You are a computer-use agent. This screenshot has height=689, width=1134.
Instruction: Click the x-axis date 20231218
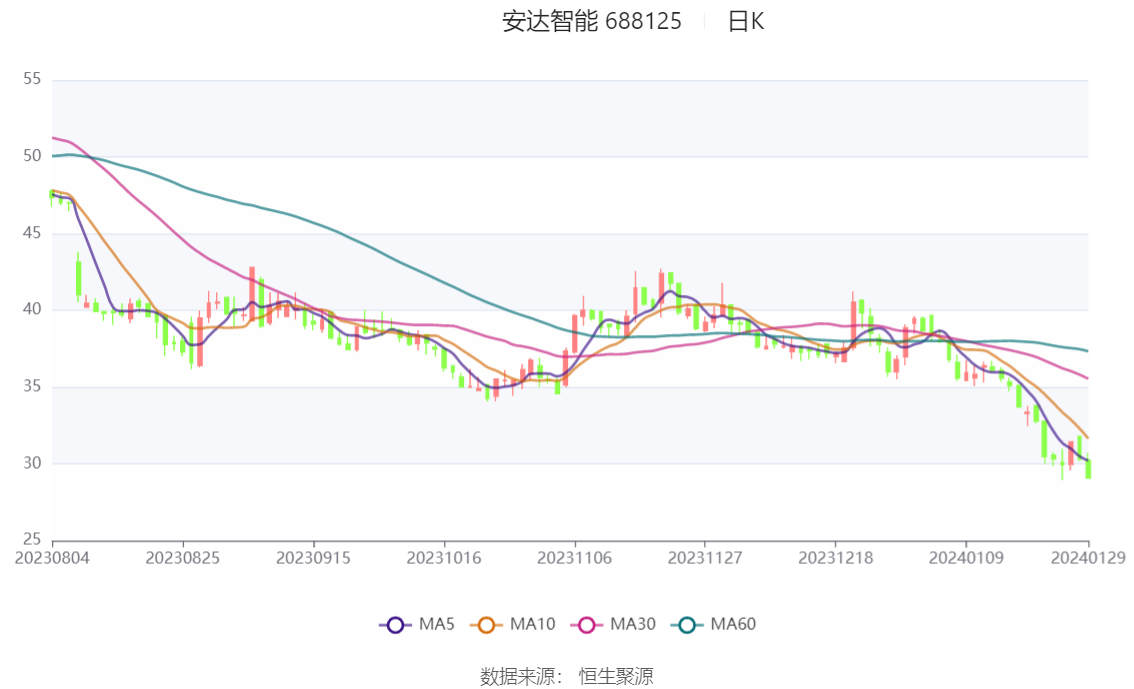click(835, 558)
